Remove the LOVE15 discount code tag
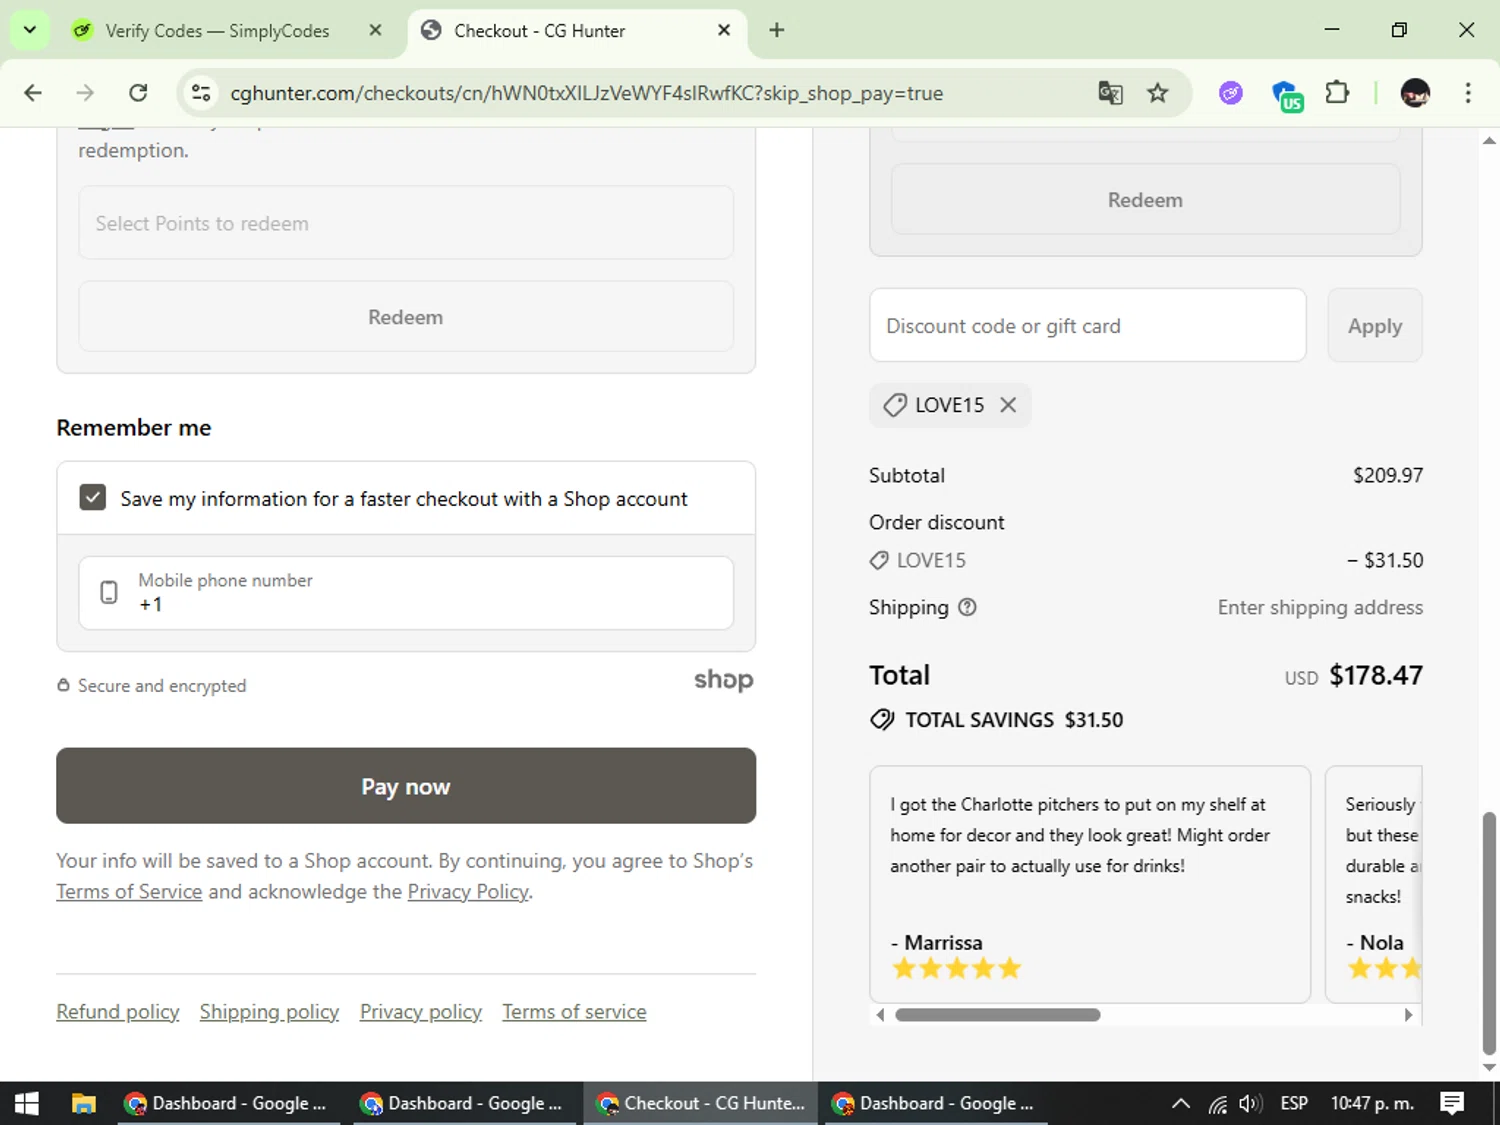The width and height of the screenshot is (1500, 1125). (1008, 405)
